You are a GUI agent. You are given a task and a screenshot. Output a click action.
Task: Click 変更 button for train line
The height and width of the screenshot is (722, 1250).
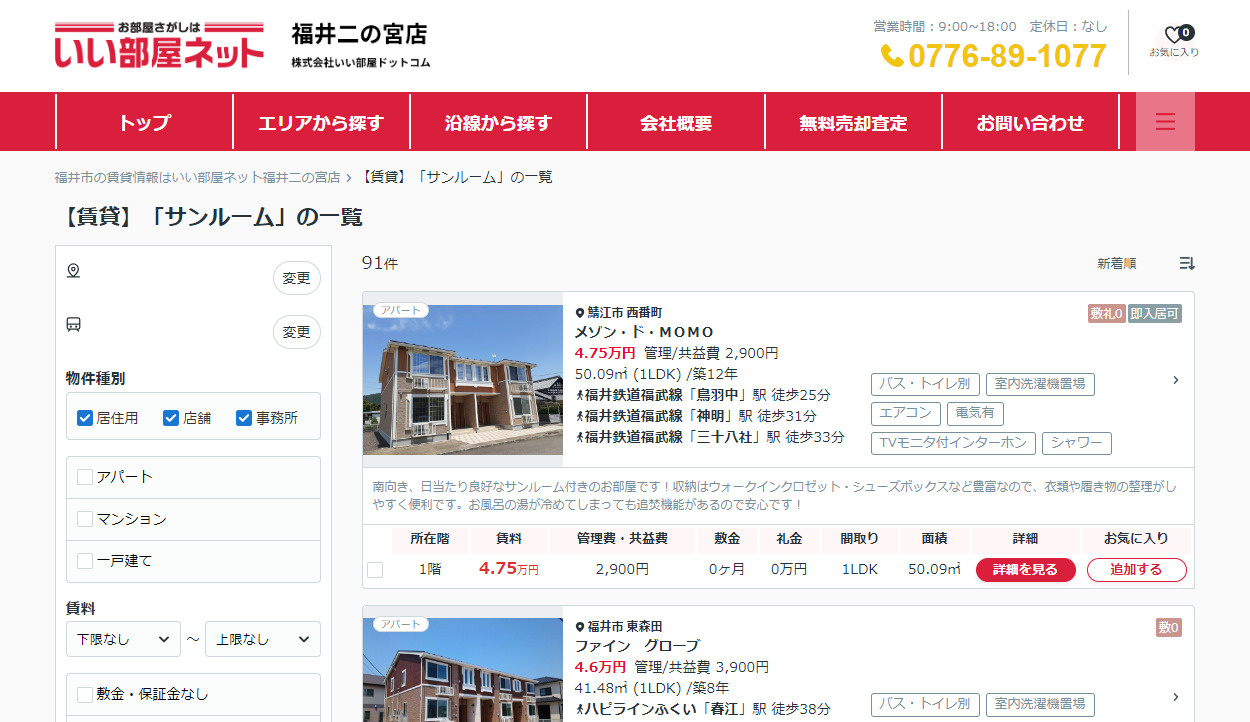(x=297, y=332)
